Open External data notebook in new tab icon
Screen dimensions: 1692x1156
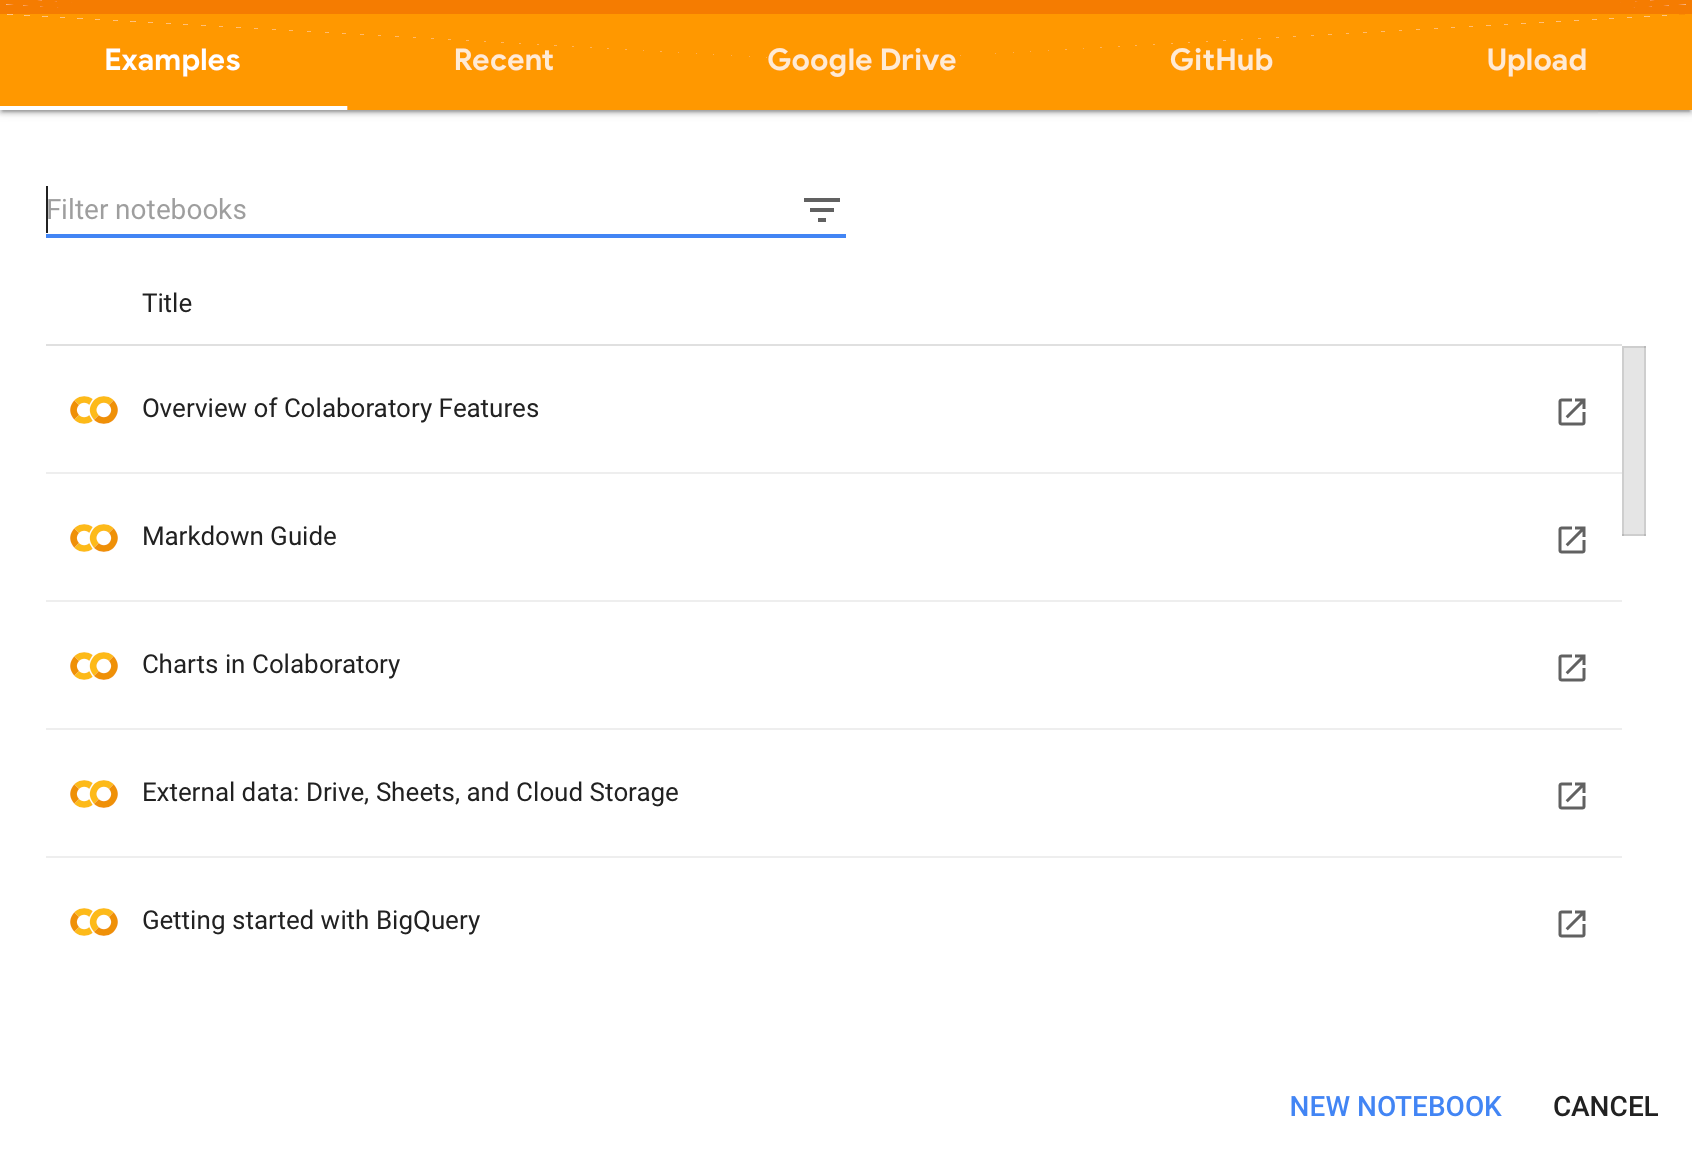[1571, 795]
